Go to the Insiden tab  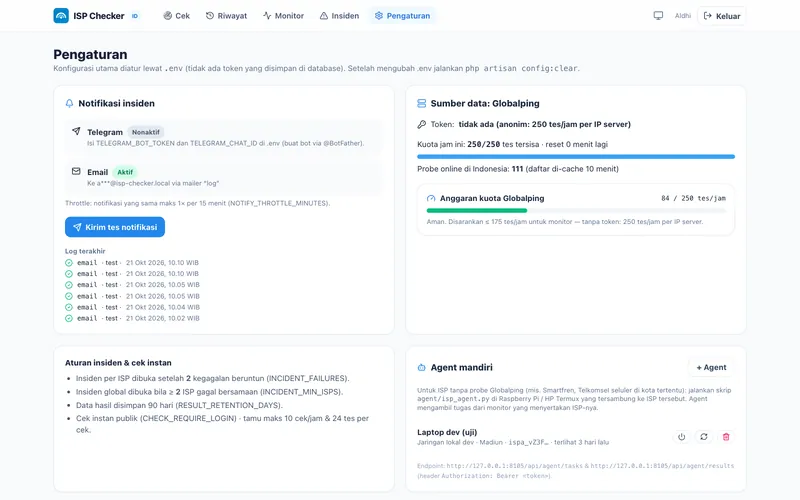(339, 16)
